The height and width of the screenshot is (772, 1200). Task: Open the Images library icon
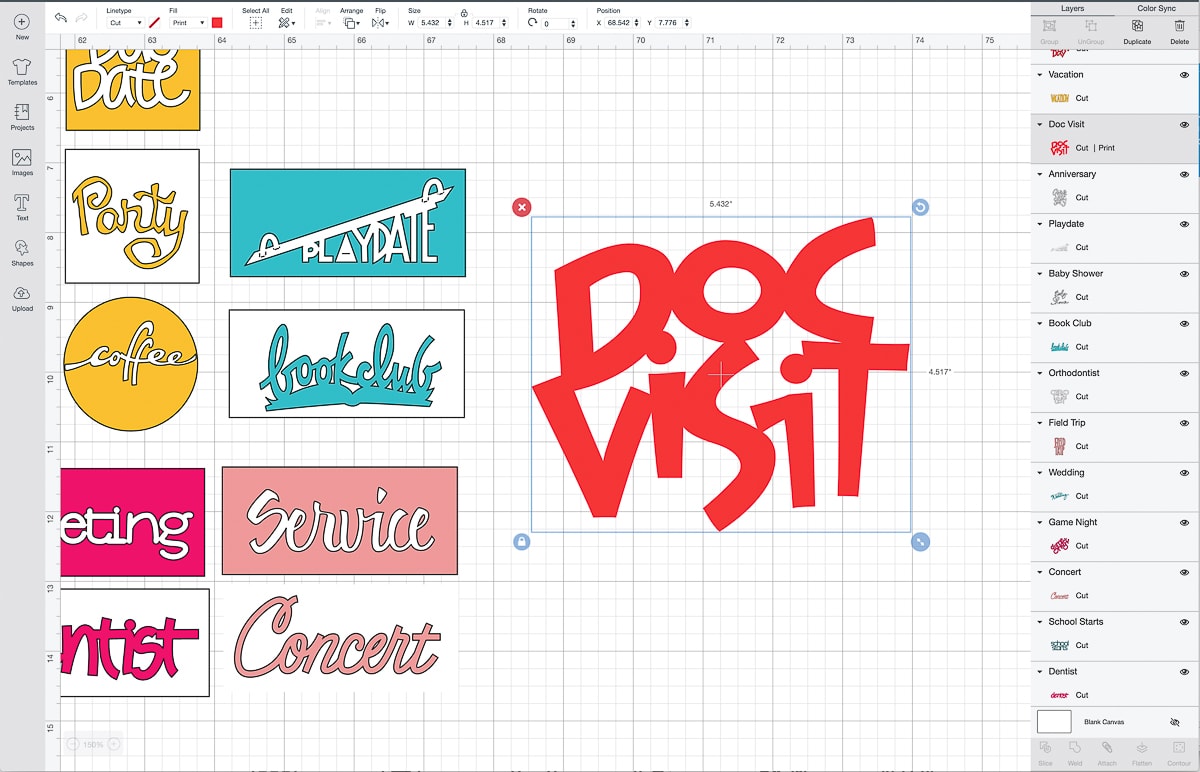(x=22, y=159)
